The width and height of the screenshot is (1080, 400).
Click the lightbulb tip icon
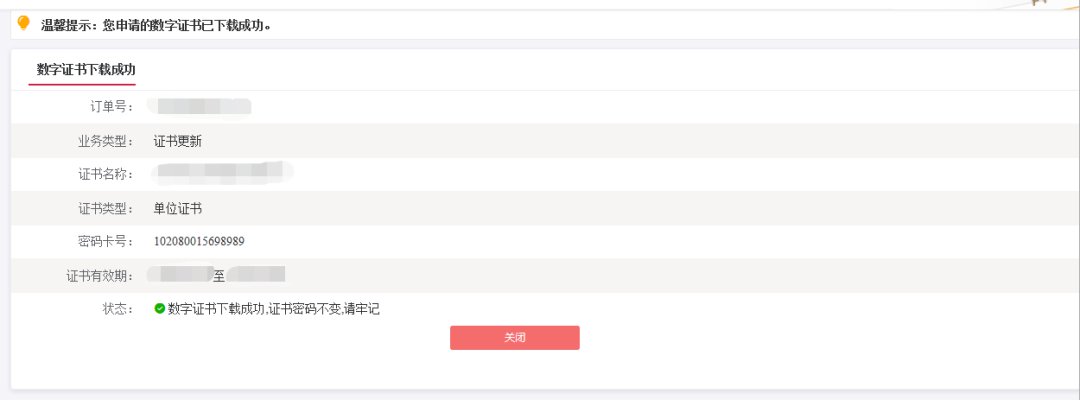24,23
